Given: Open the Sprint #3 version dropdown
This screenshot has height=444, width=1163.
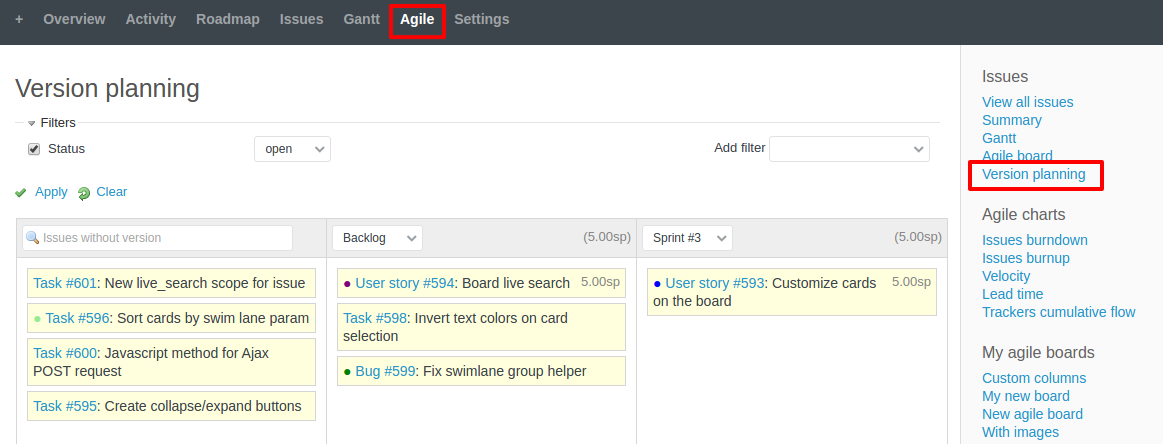Looking at the screenshot, I should pos(687,238).
